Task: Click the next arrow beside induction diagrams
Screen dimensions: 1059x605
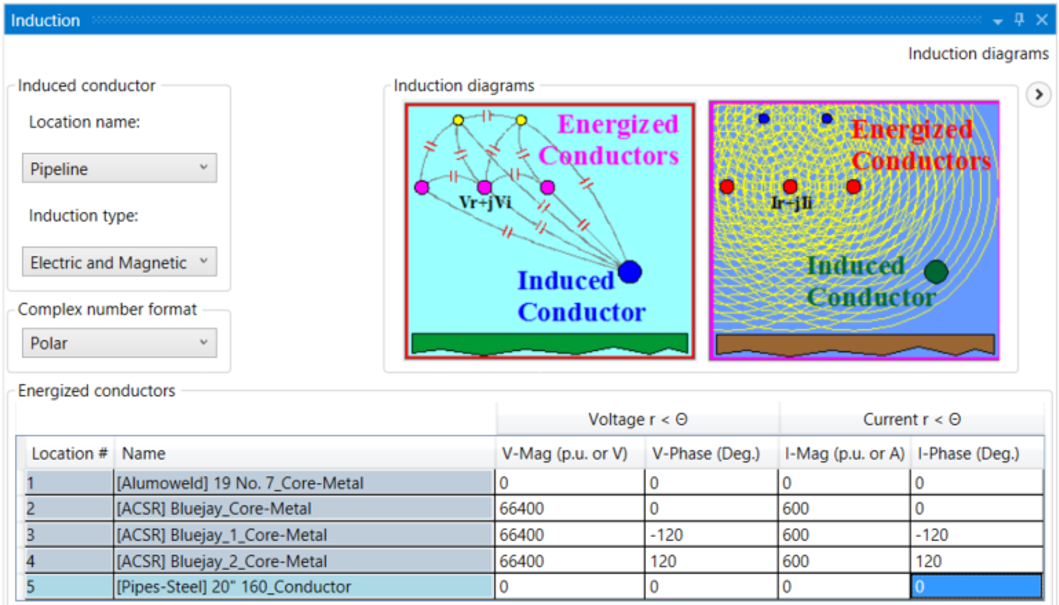Action: tap(1039, 94)
